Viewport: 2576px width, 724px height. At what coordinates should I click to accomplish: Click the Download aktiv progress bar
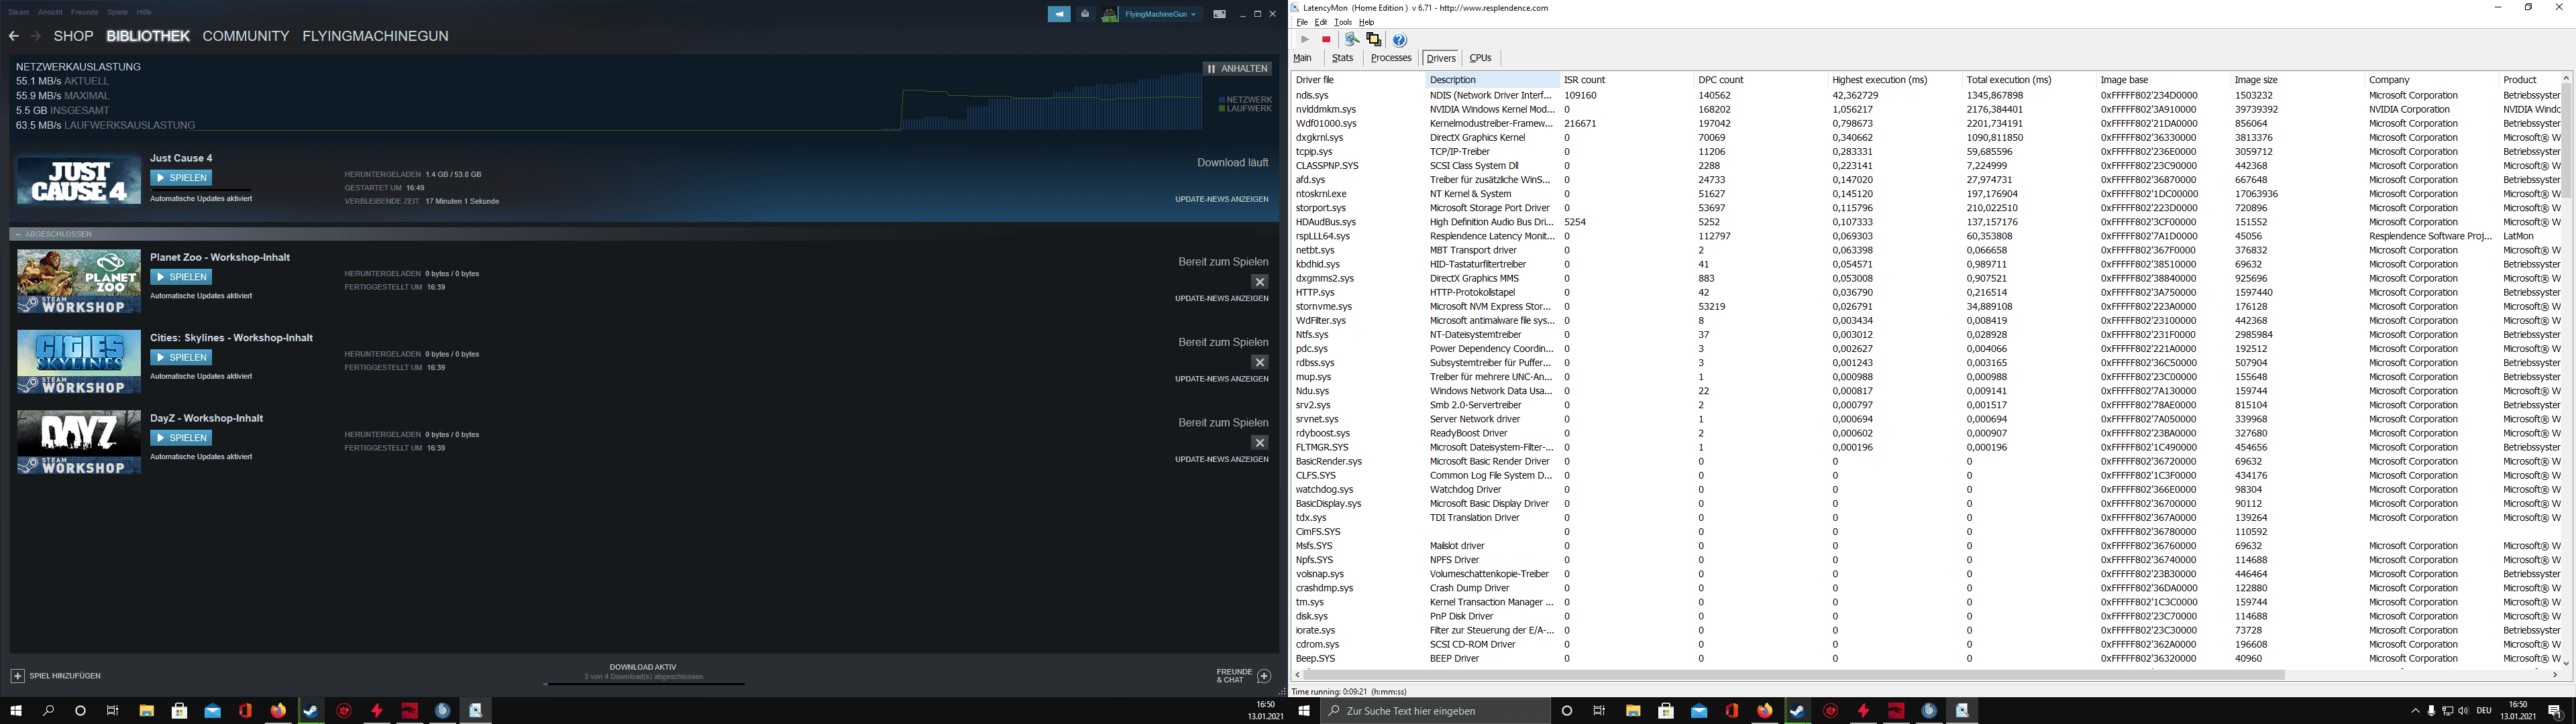644,684
